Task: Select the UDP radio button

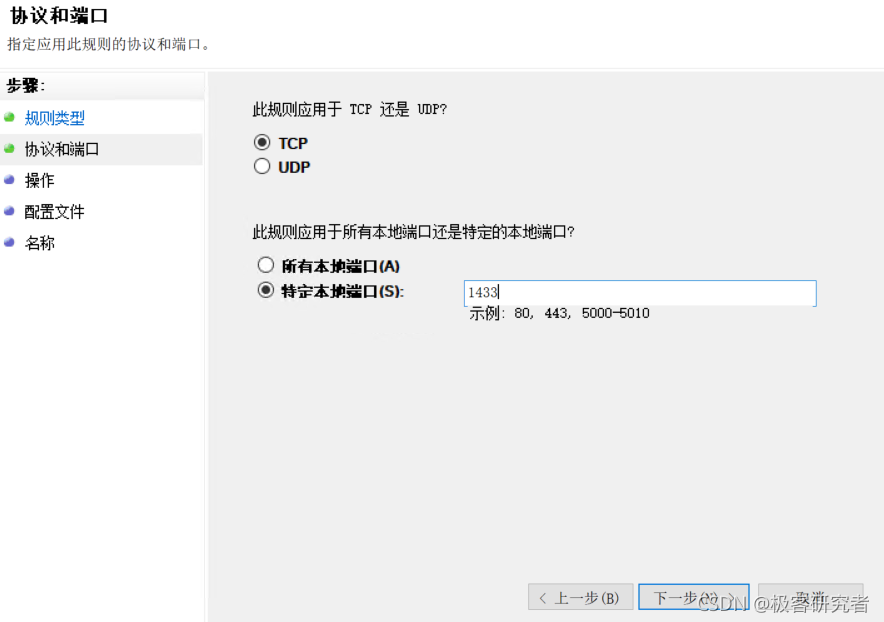Action: click(x=263, y=166)
